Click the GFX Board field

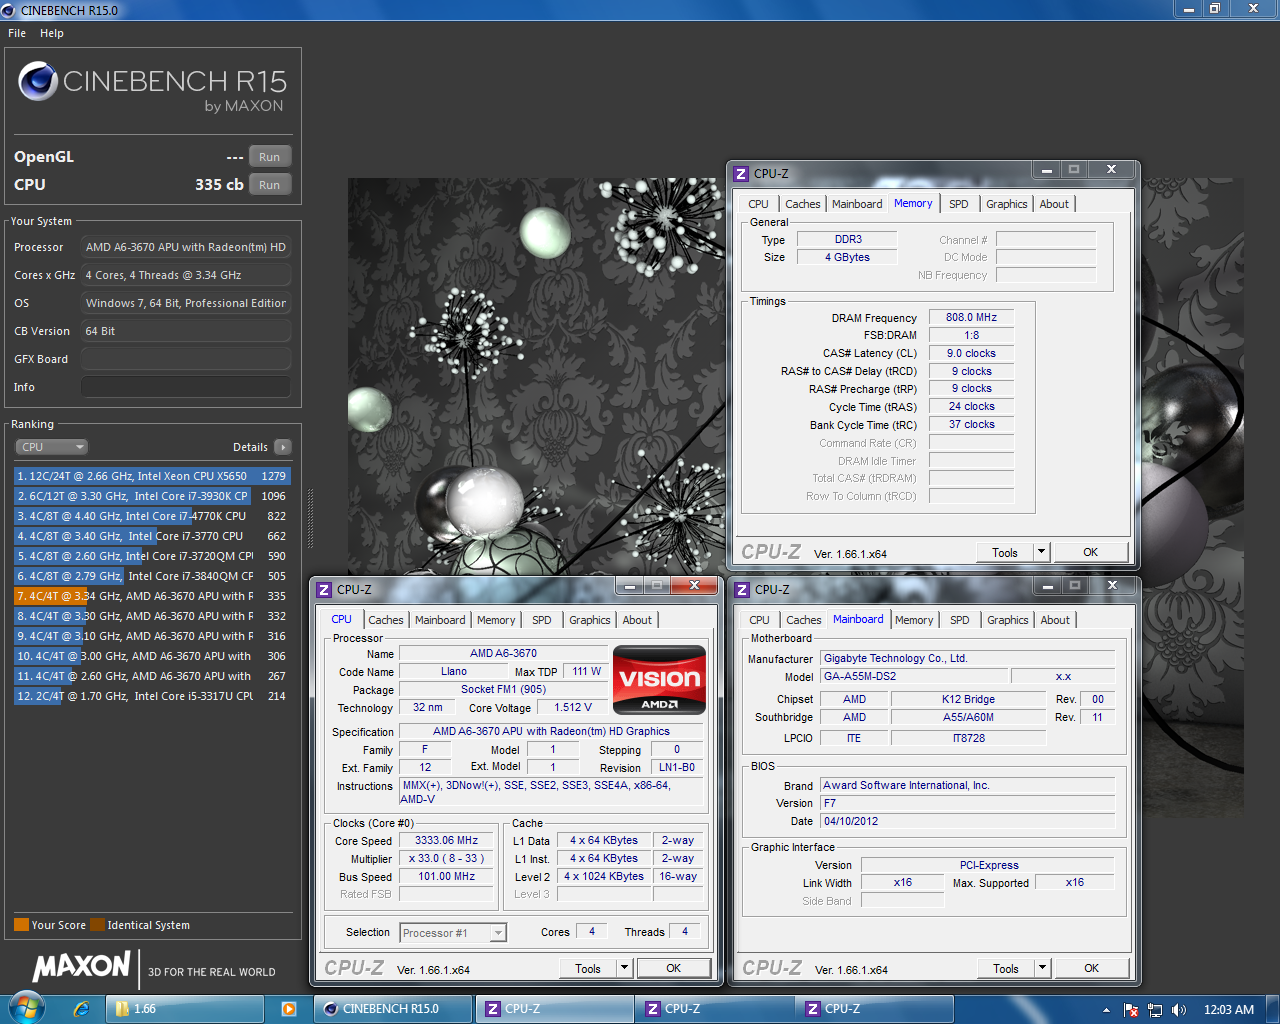tap(186, 359)
